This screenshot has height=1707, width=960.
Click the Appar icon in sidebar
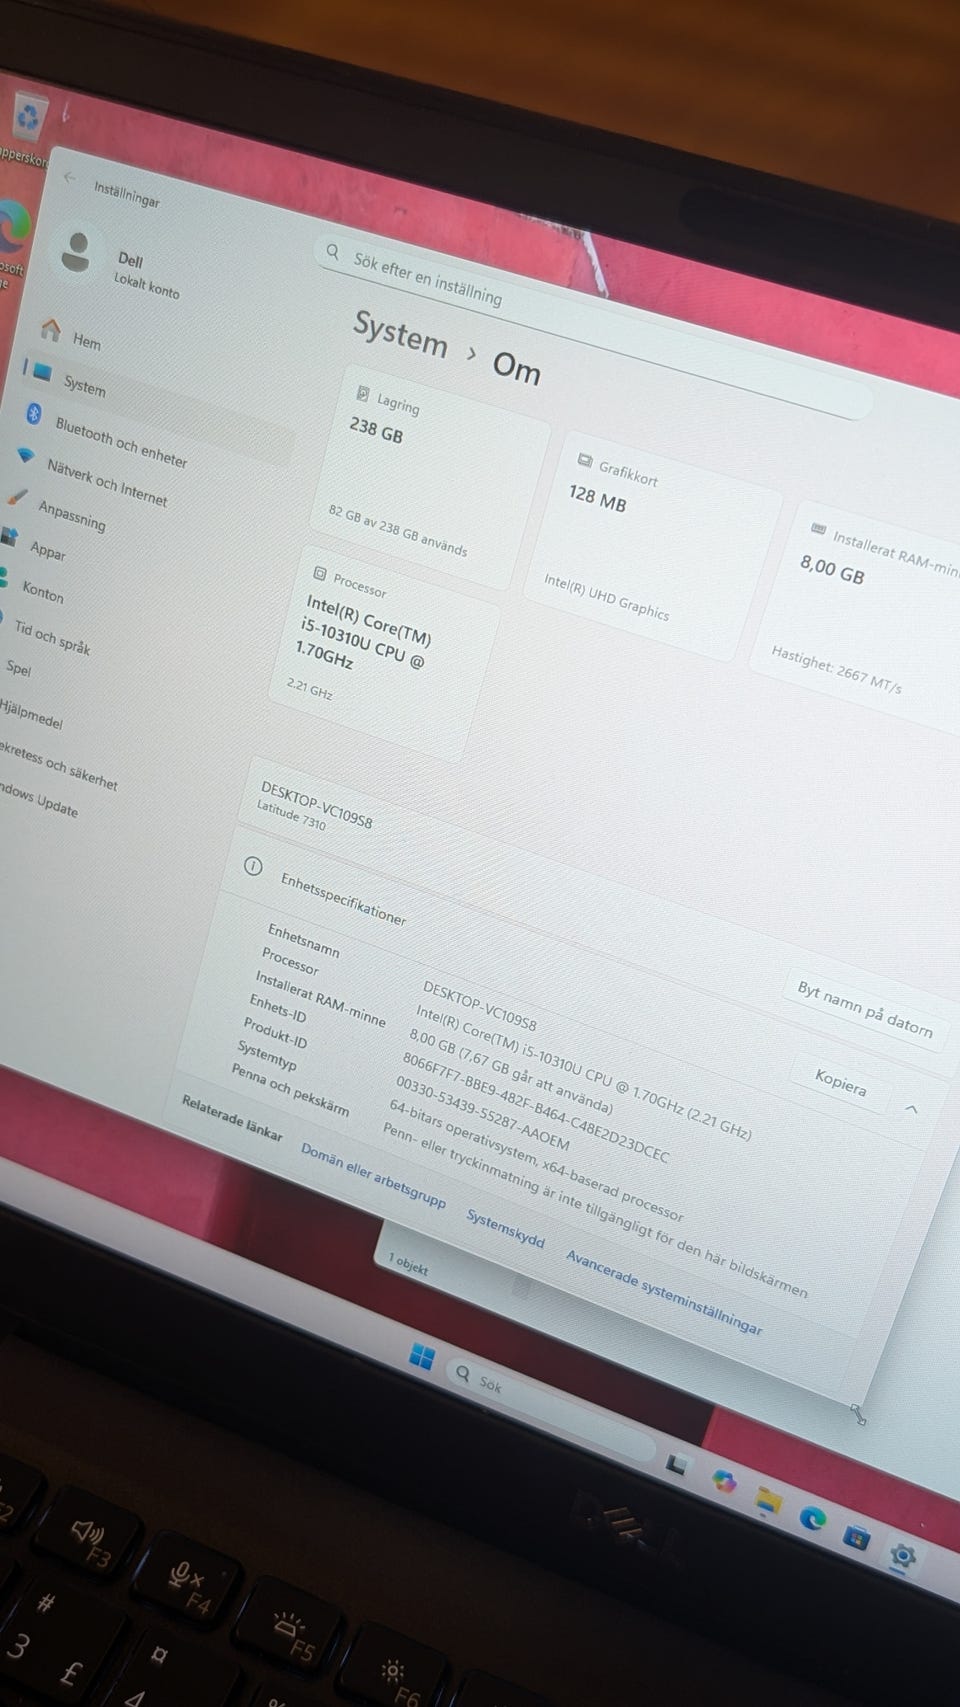(x=9, y=537)
